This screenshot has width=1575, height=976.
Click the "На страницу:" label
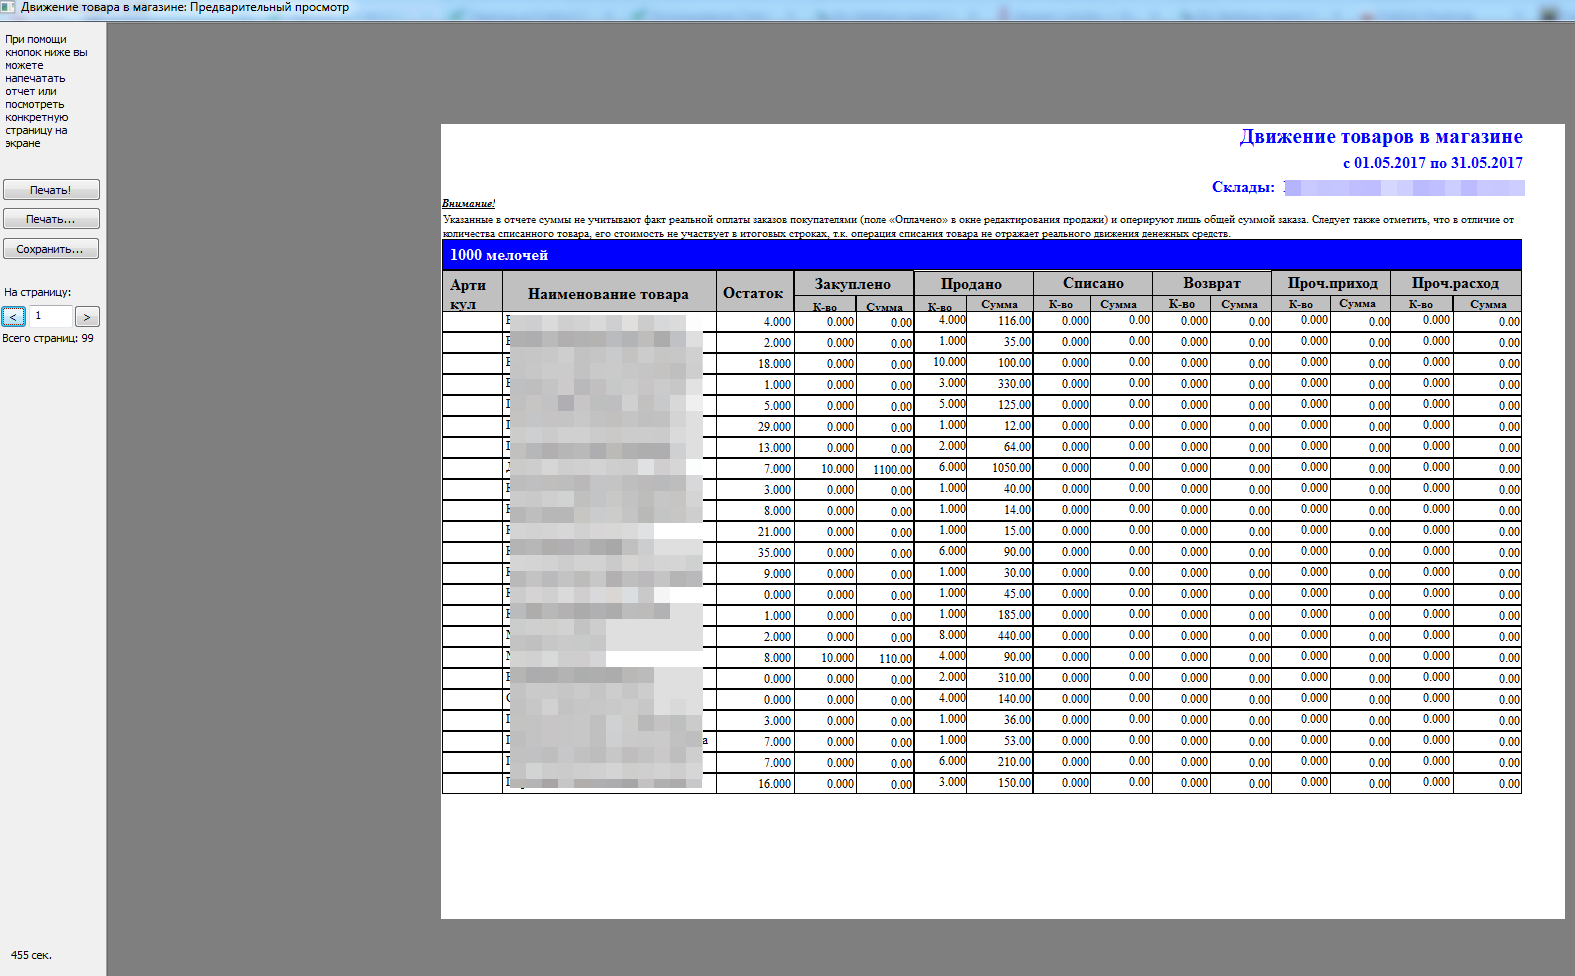click(38, 293)
